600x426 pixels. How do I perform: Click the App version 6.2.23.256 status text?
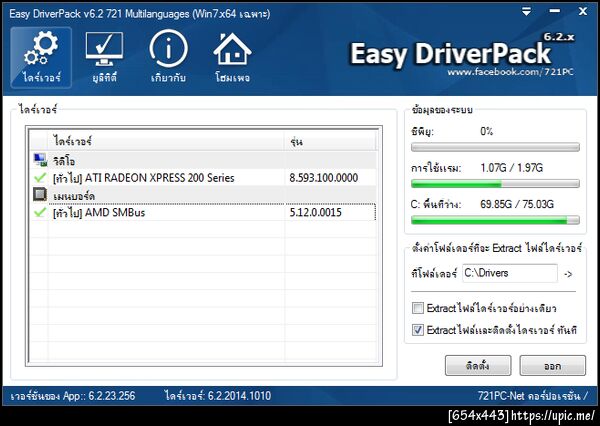pyautogui.click(x=73, y=396)
